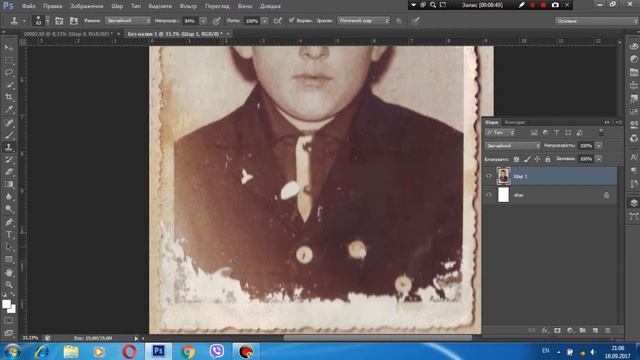Toggle lock all for the layer

coord(547,159)
